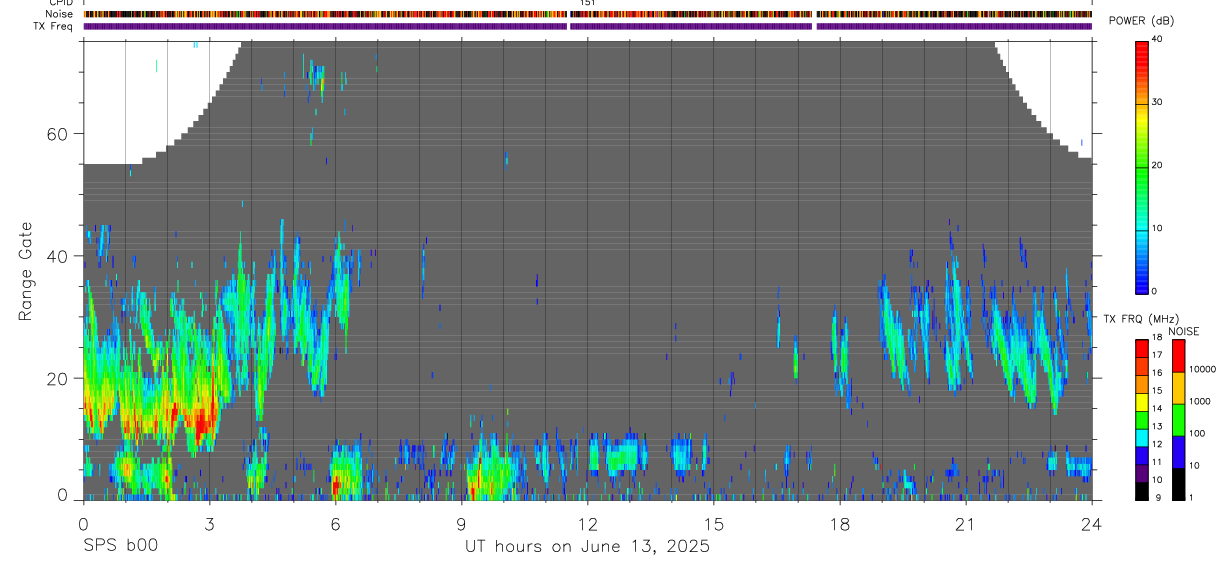Click the black 9–10 MHz swatch in TX FRQ legend

click(x=1142, y=491)
